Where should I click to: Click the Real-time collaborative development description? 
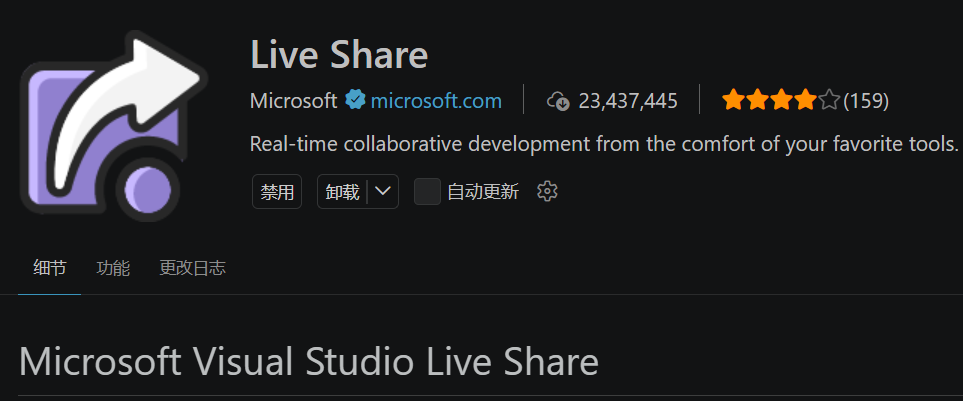point(604,145)
